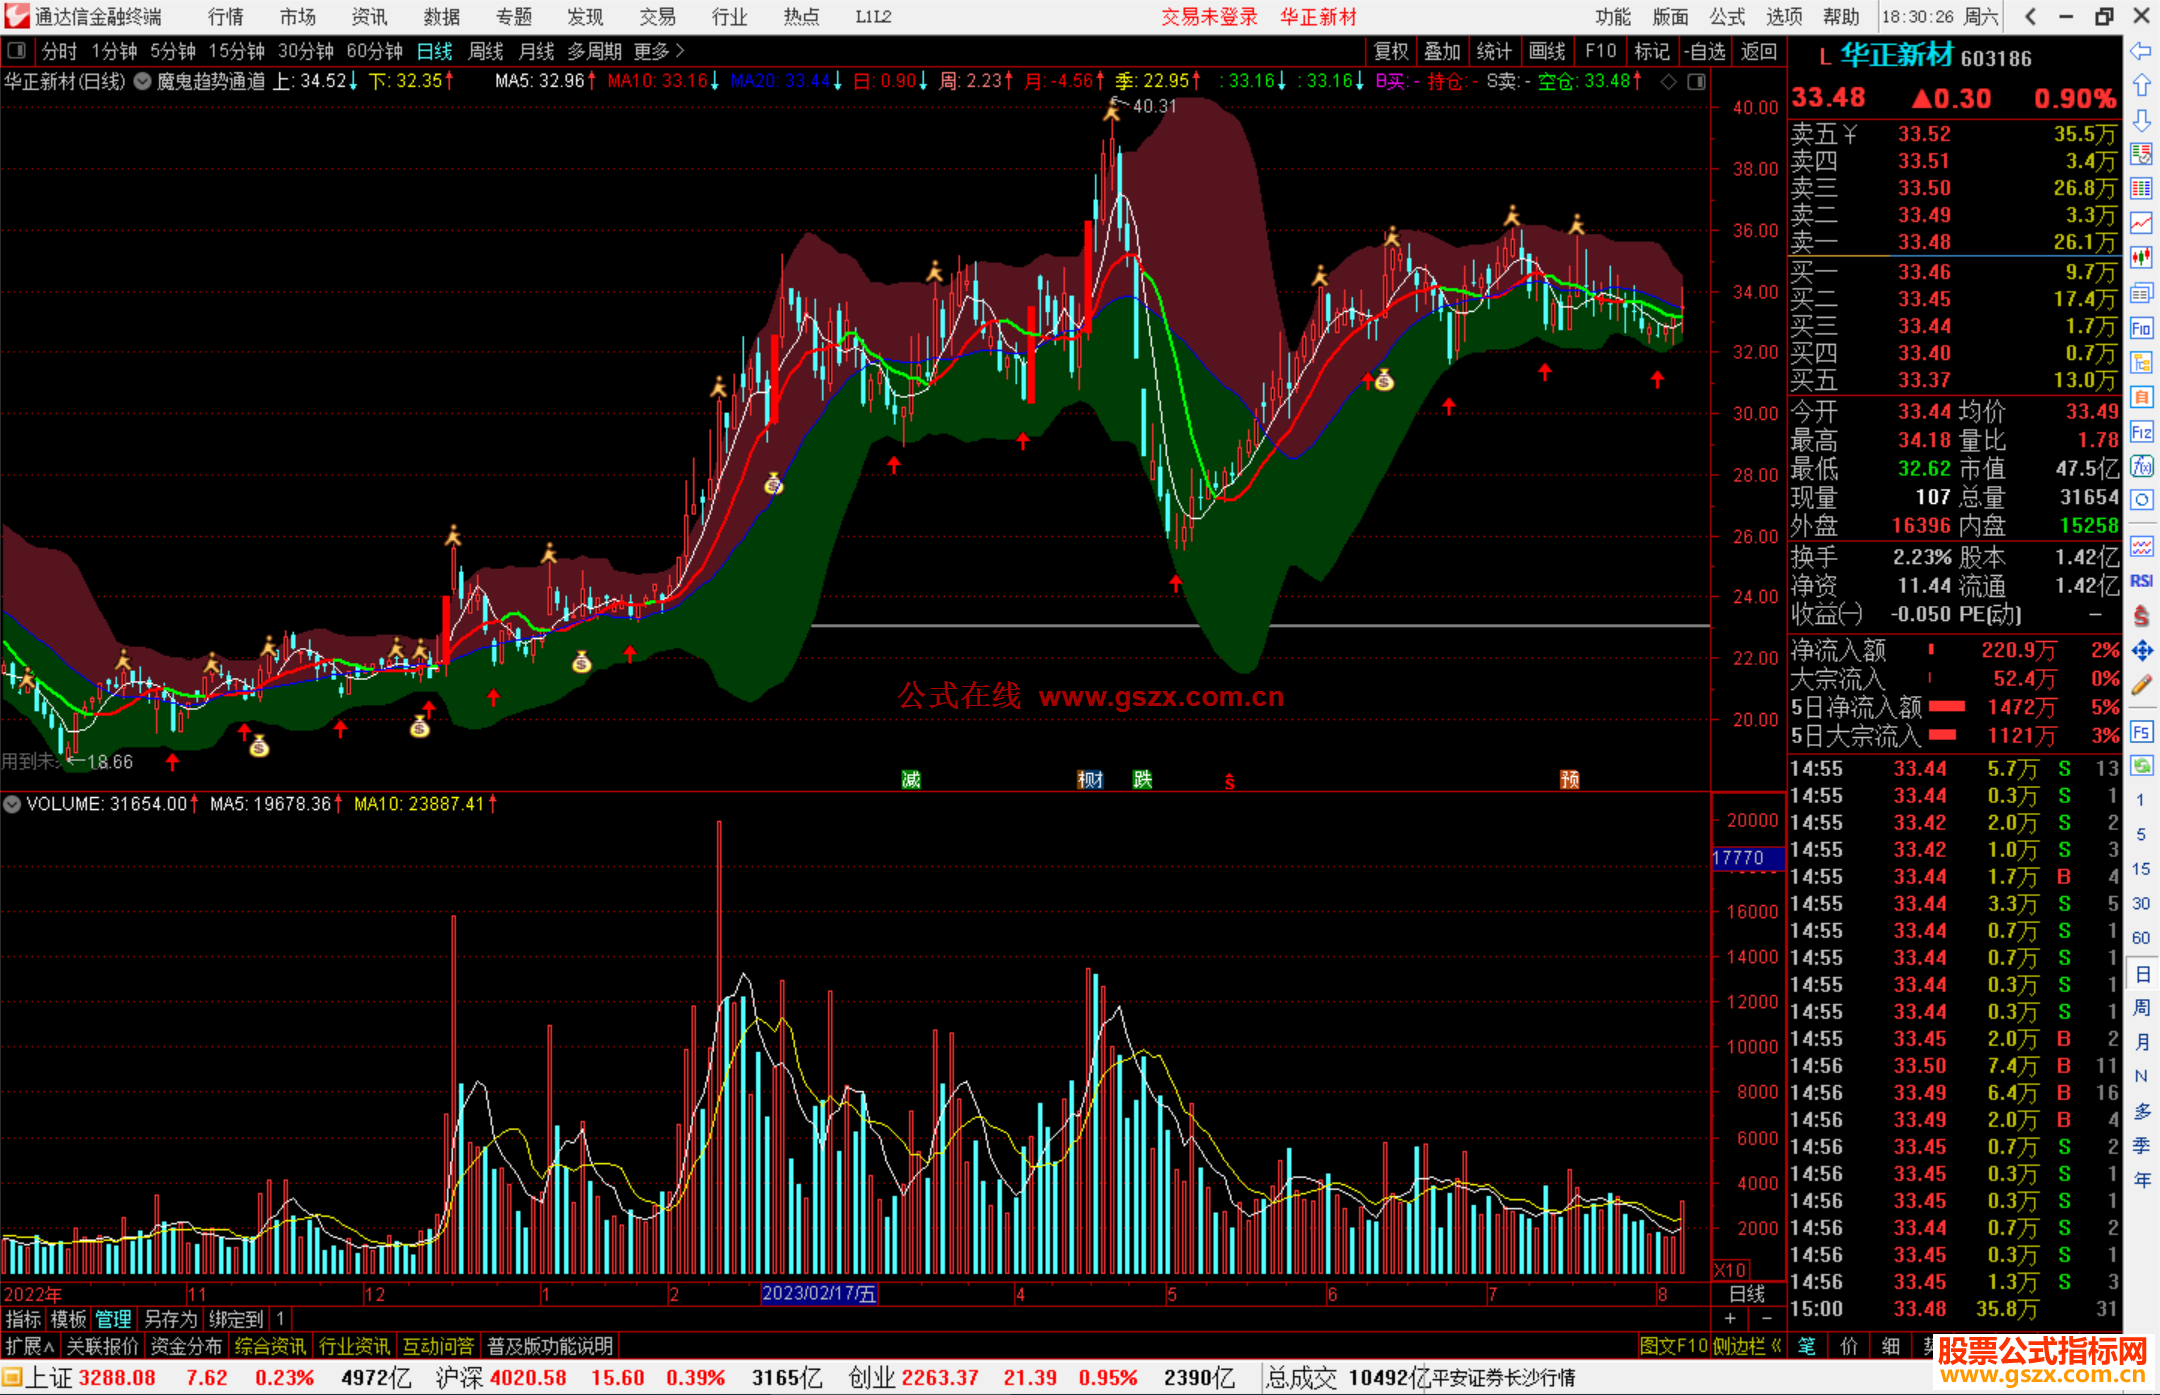Click the F10 icon in right sidebar
Image resolution: width=2160 pixels, height=1395 pixels.
pos(2141,328)
